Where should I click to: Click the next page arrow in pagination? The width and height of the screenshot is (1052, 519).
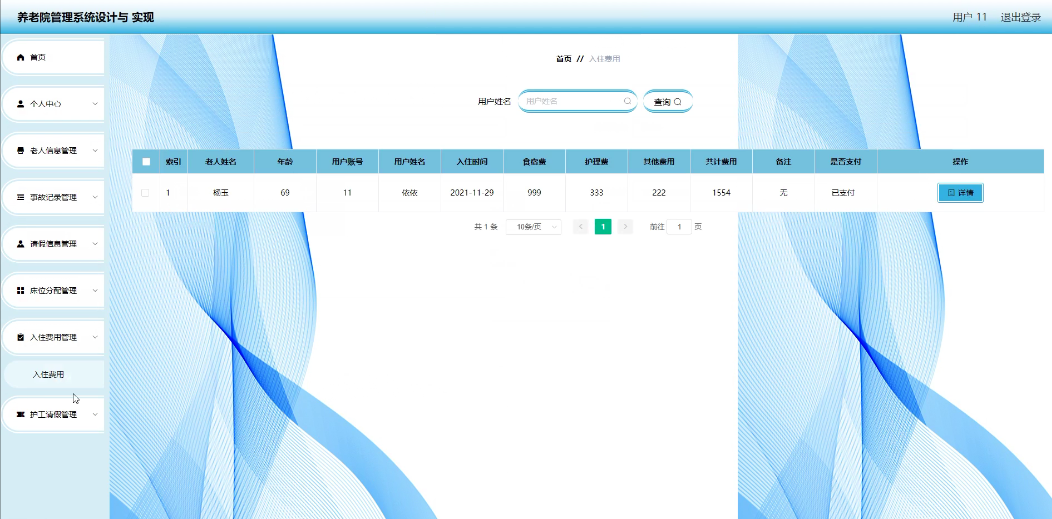(x=625, y=227)
